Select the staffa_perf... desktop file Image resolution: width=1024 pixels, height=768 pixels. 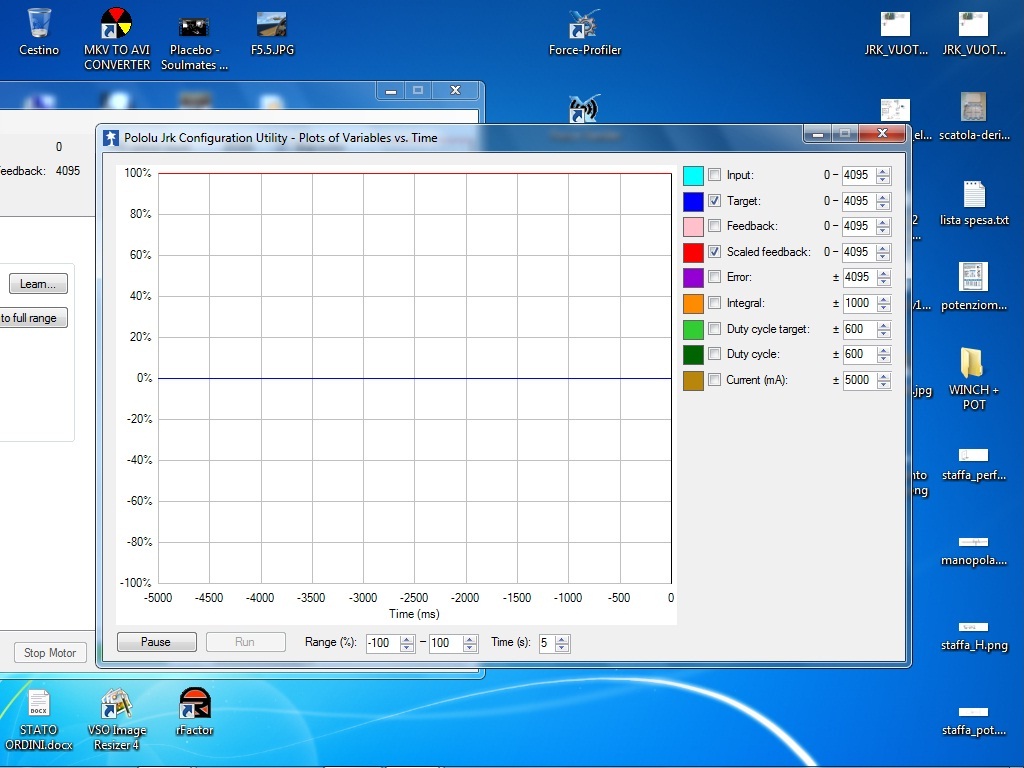coord(974,464)
